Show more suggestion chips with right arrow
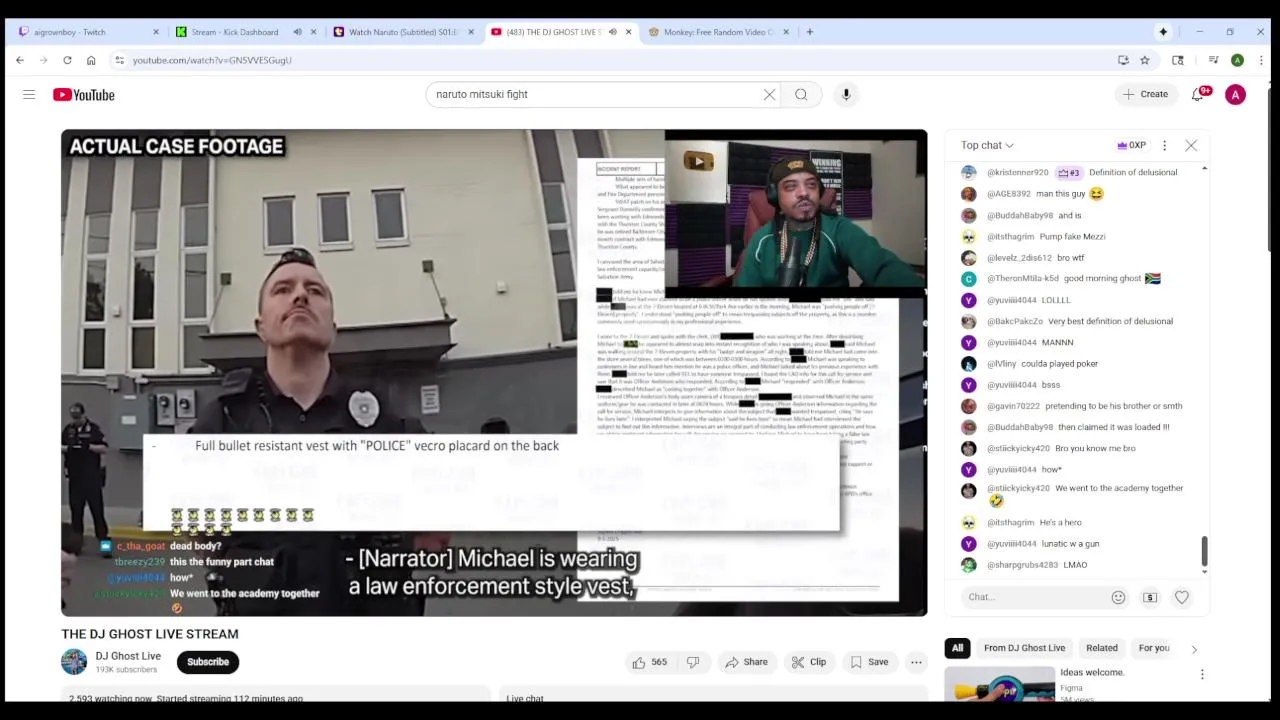The height and width of the screenshot is (720, 1280). point(1194,649)
